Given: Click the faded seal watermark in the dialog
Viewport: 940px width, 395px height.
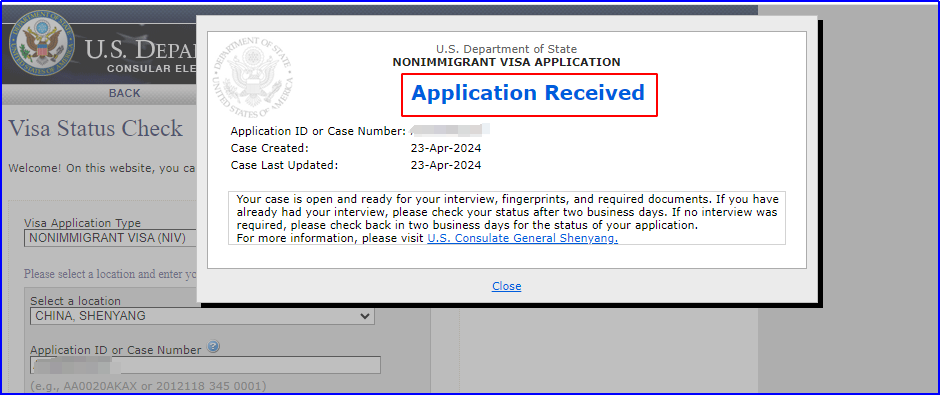Looking at the screenshot, I should (x=252, y=77).
